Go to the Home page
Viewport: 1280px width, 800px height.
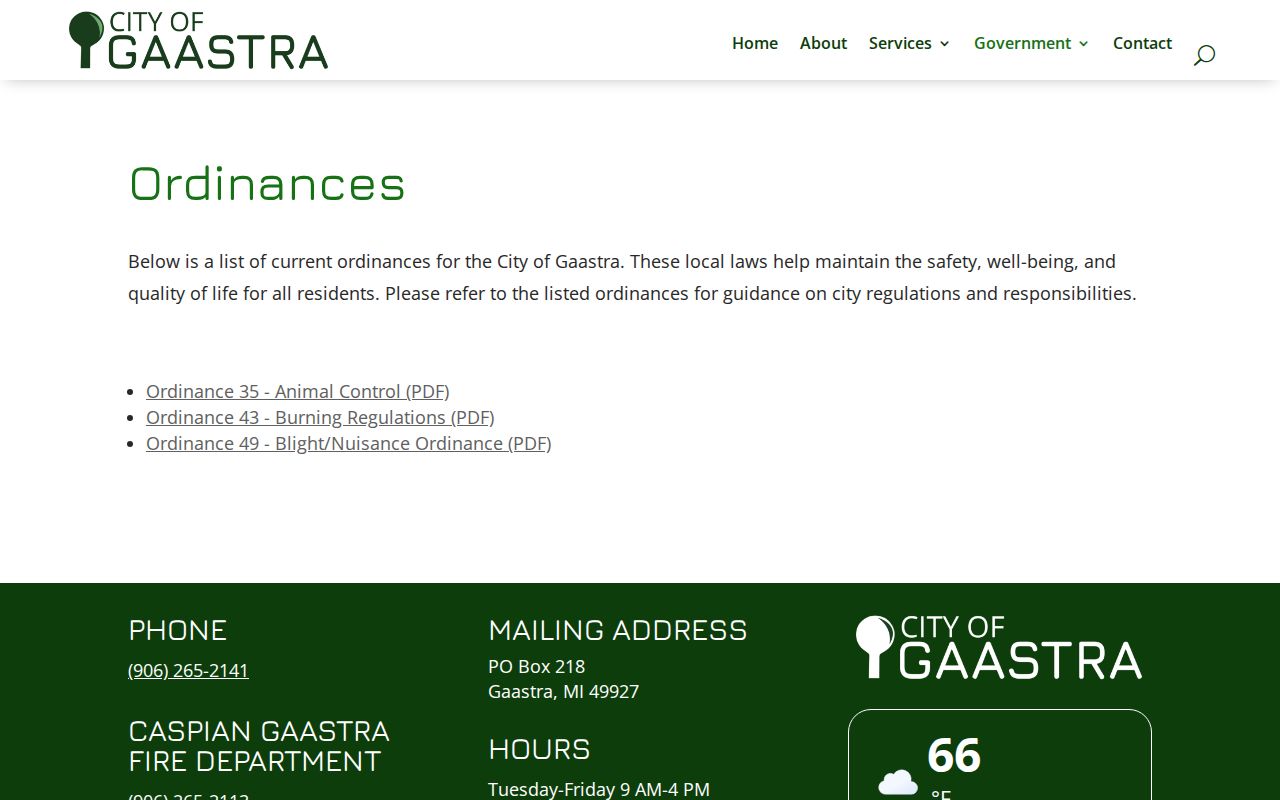click(755, 43)
